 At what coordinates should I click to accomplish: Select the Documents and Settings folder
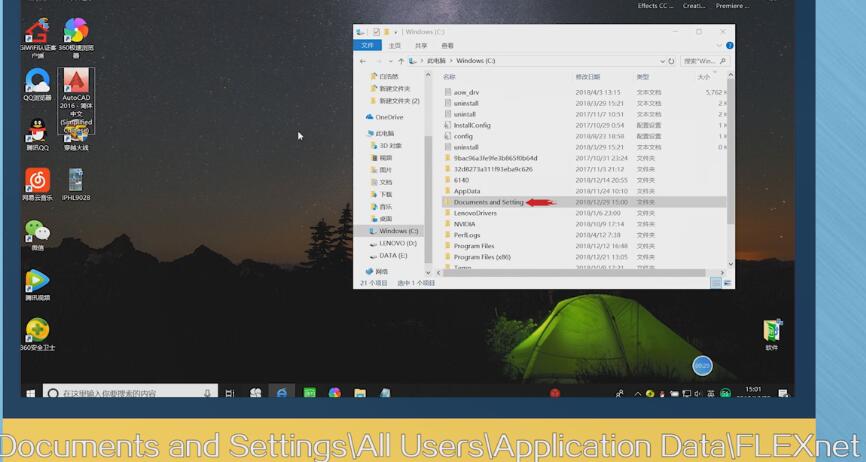point(488,202)
